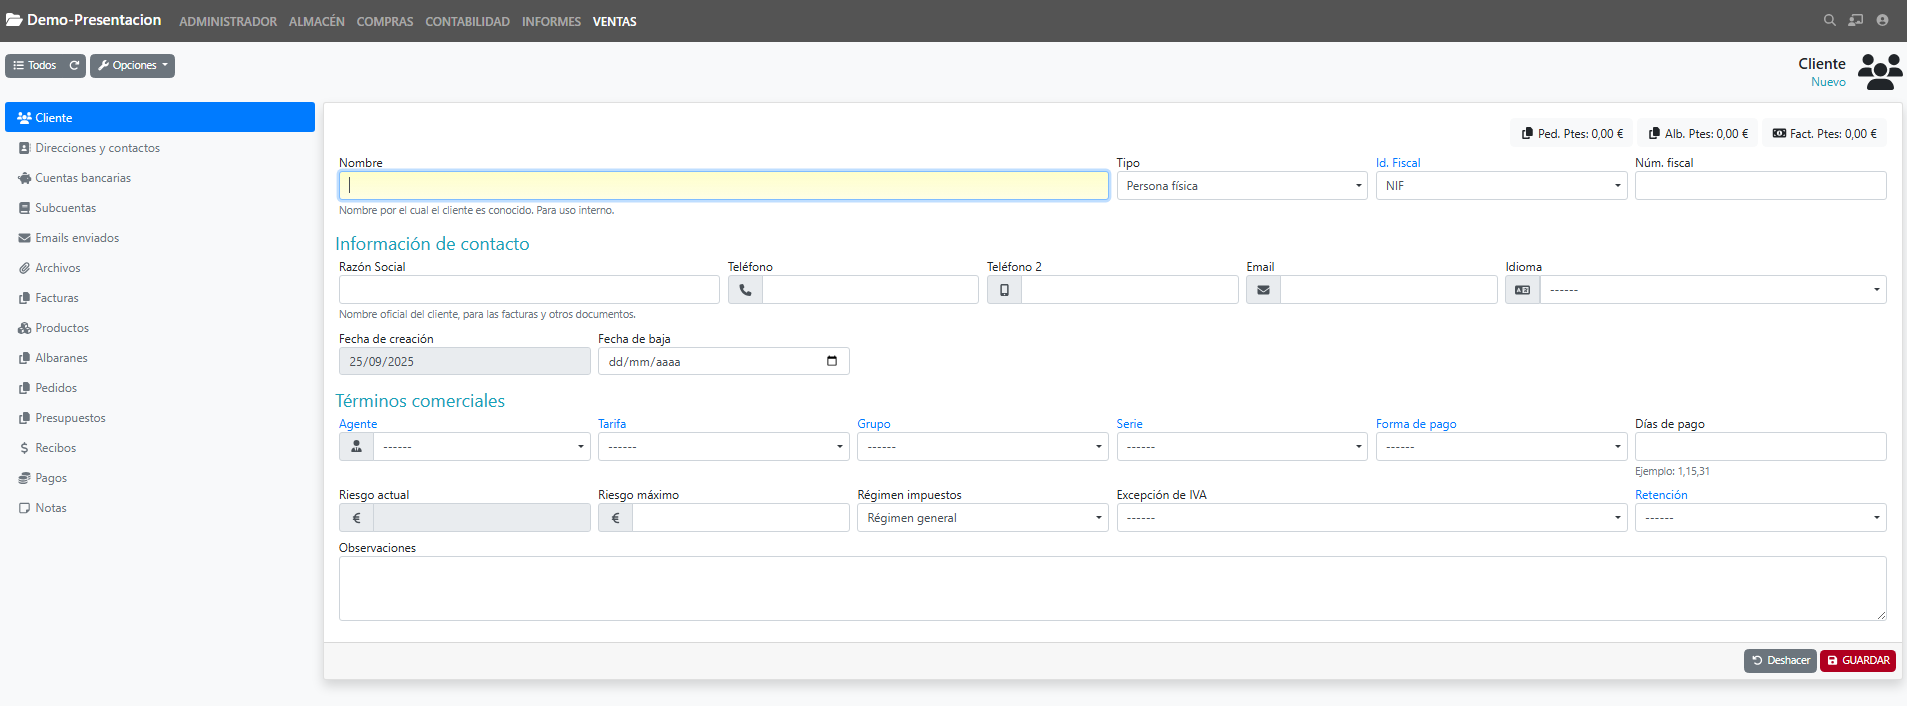The image size is (1907, 706).
Task: Focus the Núm. fiscal input field
Action: pos(1761,186)
